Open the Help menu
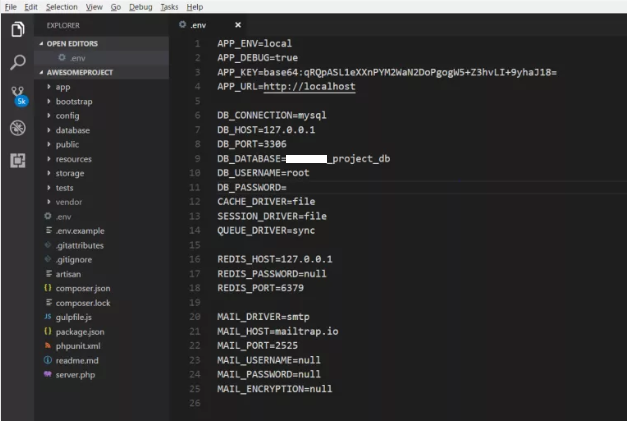The image size is (627, 421). (195, 7)
